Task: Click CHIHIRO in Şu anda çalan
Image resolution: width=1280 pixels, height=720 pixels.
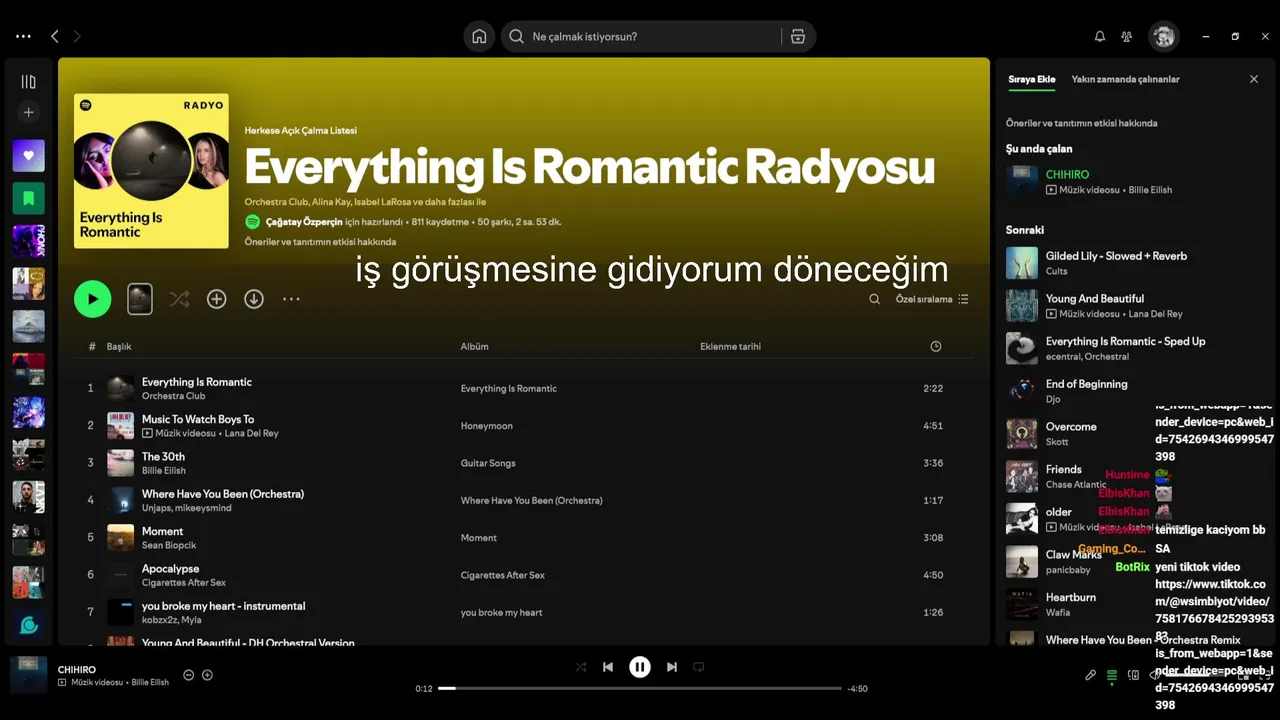Action: 1067,174
